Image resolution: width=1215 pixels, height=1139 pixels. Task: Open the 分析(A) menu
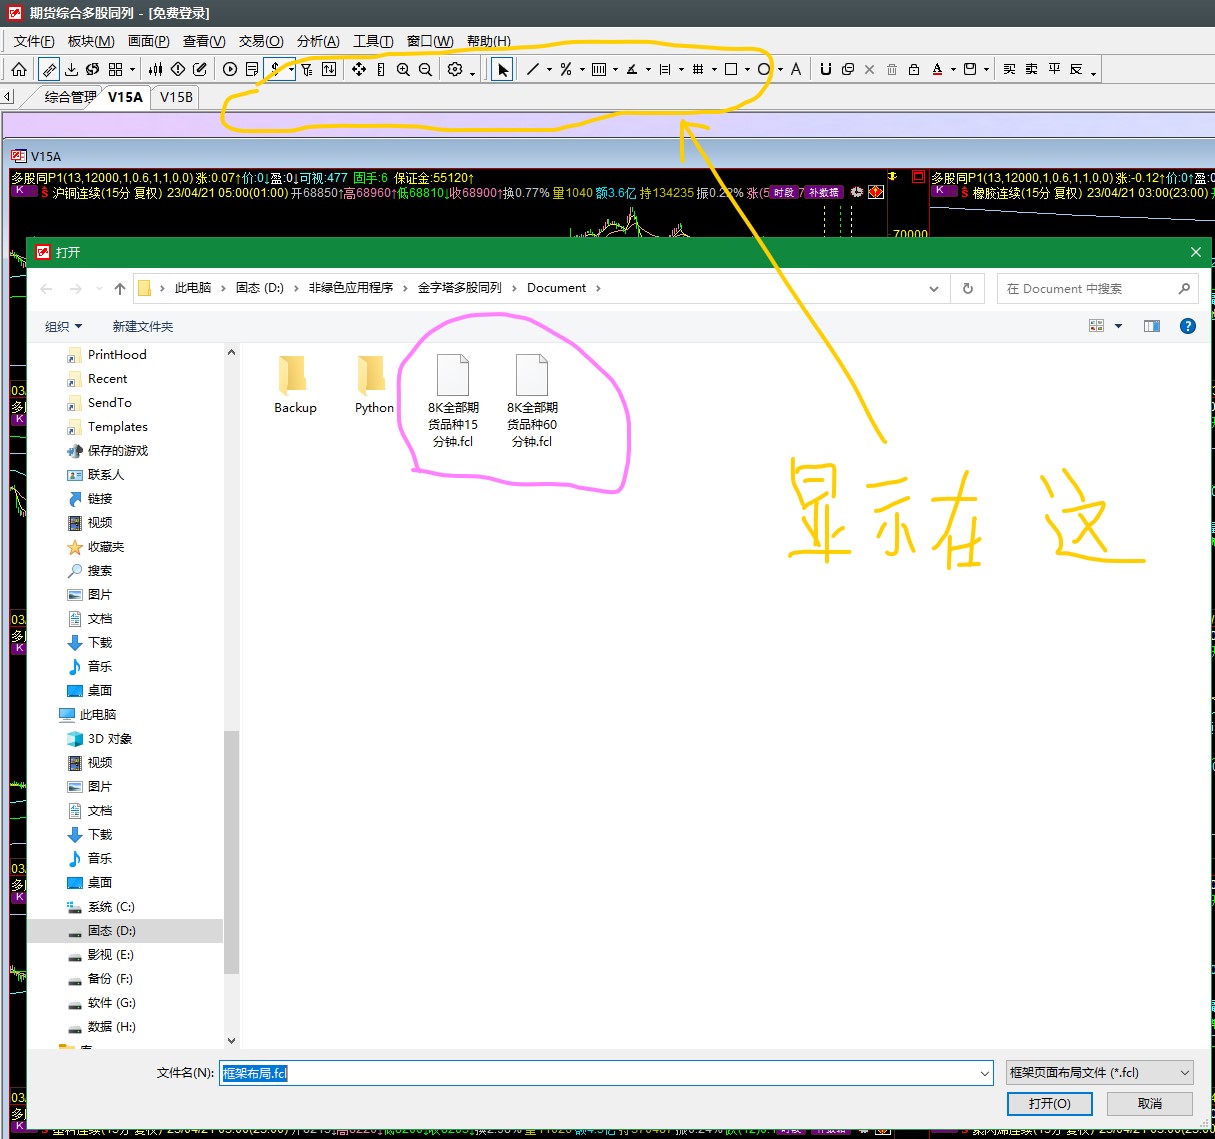click(318, 41)
